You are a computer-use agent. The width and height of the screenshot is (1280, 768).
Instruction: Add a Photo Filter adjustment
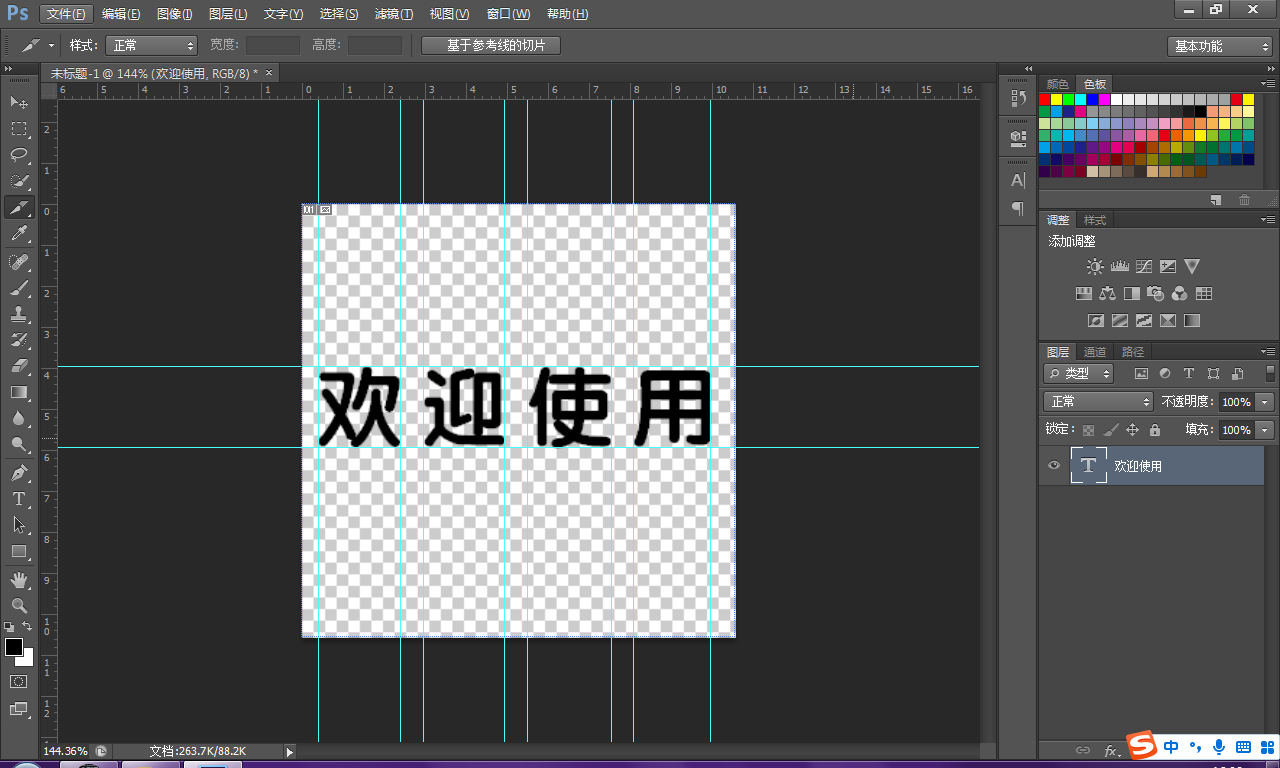[1155, 294]
